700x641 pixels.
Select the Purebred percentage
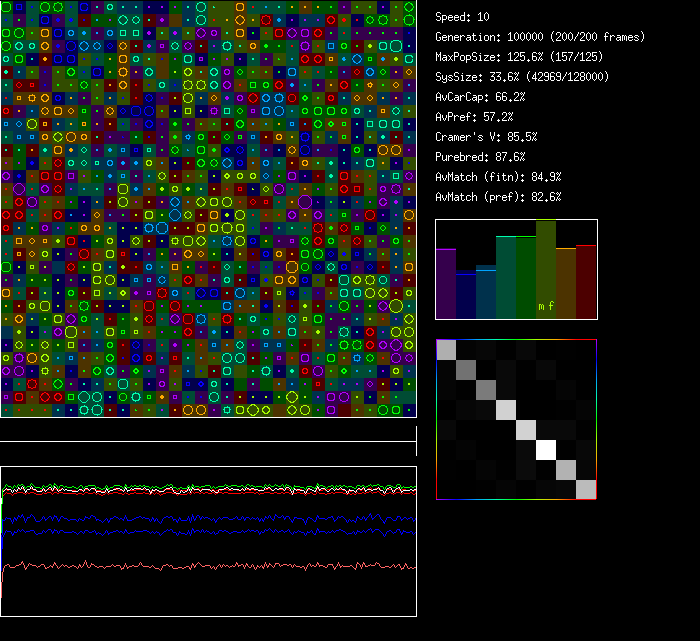click(480, 157)
